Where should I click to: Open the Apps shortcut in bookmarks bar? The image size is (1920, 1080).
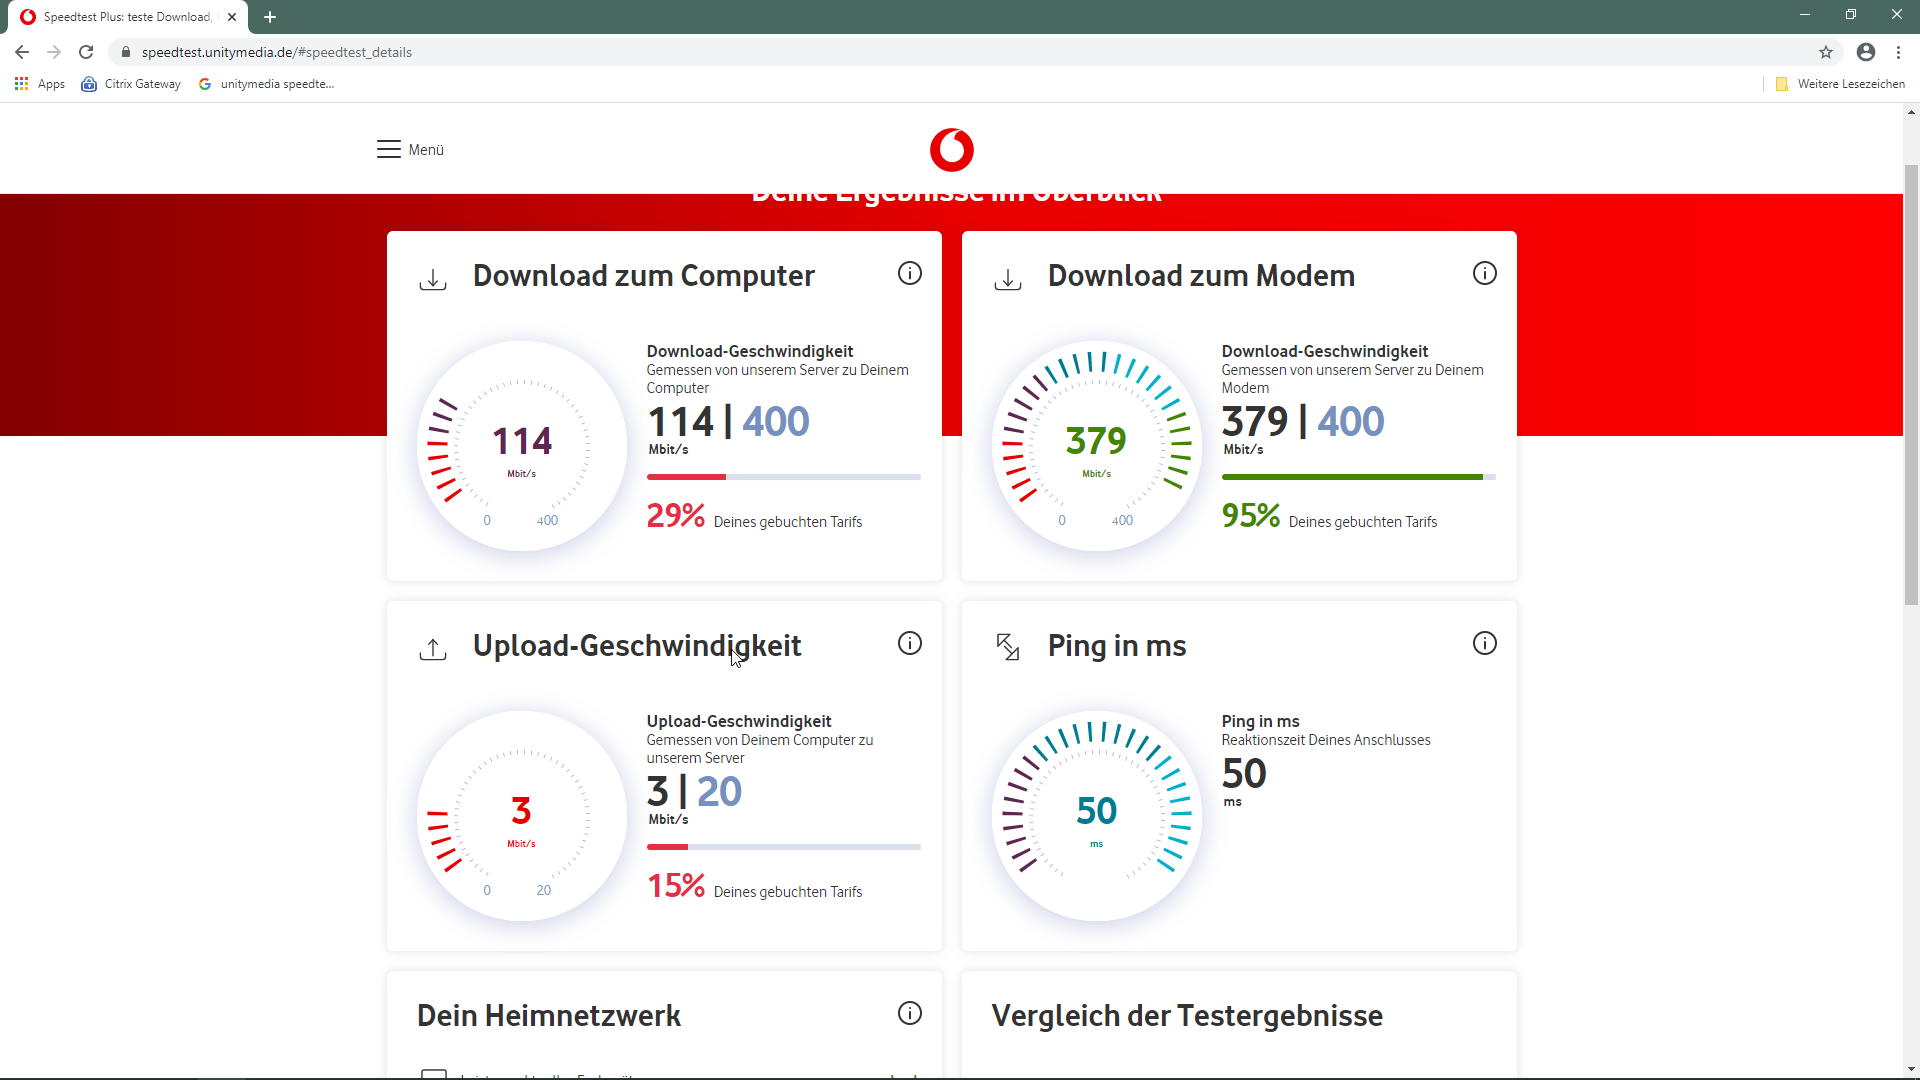click(x=40, y=84)
